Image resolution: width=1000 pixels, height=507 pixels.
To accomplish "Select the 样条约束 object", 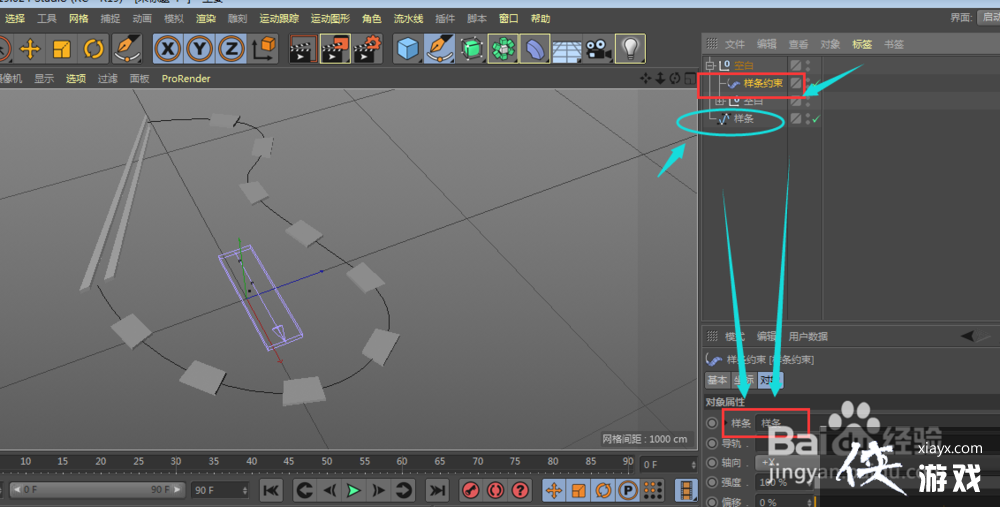I will point(763,84).
